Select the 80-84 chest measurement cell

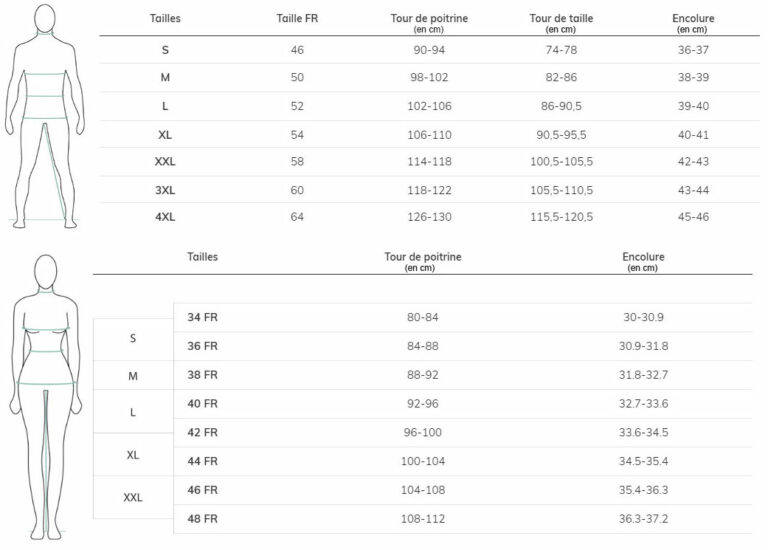tap(423, 317)
